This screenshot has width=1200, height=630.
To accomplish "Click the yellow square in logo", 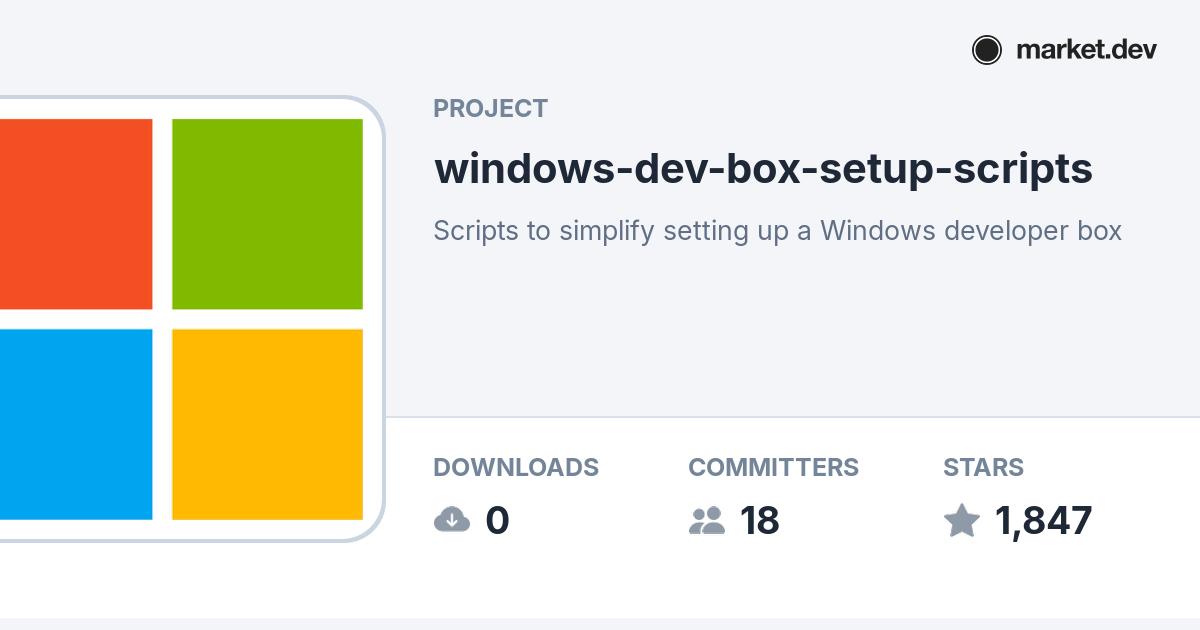I will coord(267,424).
